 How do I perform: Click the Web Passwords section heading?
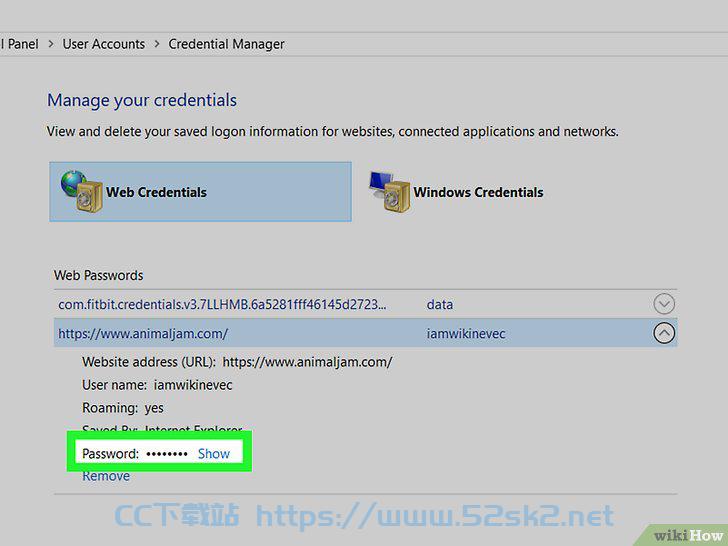(x=98, y=275)
